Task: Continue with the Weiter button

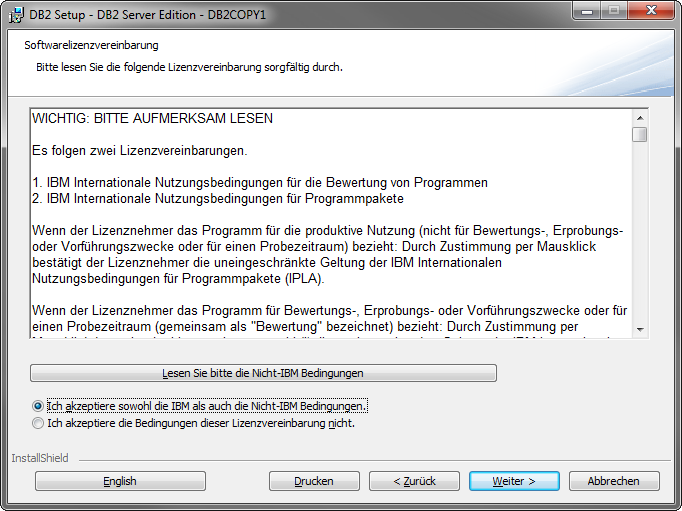Action: pos(514,481)
